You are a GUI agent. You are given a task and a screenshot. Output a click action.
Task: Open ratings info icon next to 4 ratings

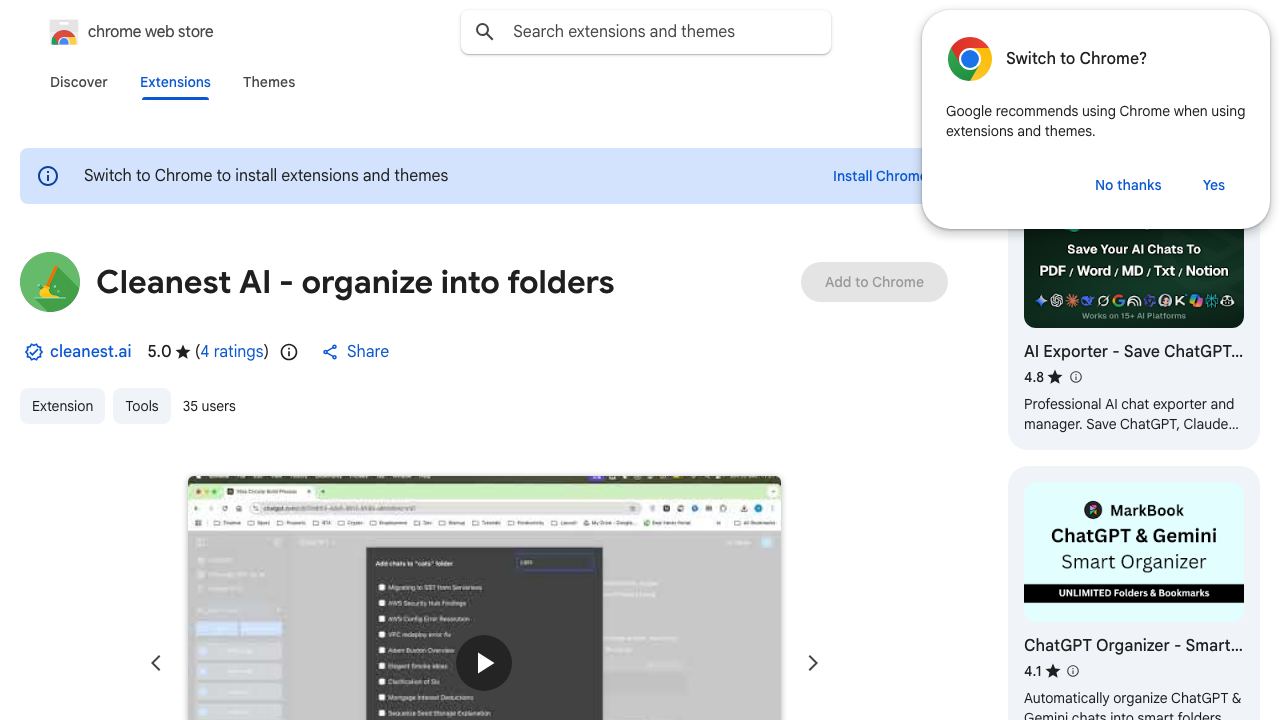289,352
